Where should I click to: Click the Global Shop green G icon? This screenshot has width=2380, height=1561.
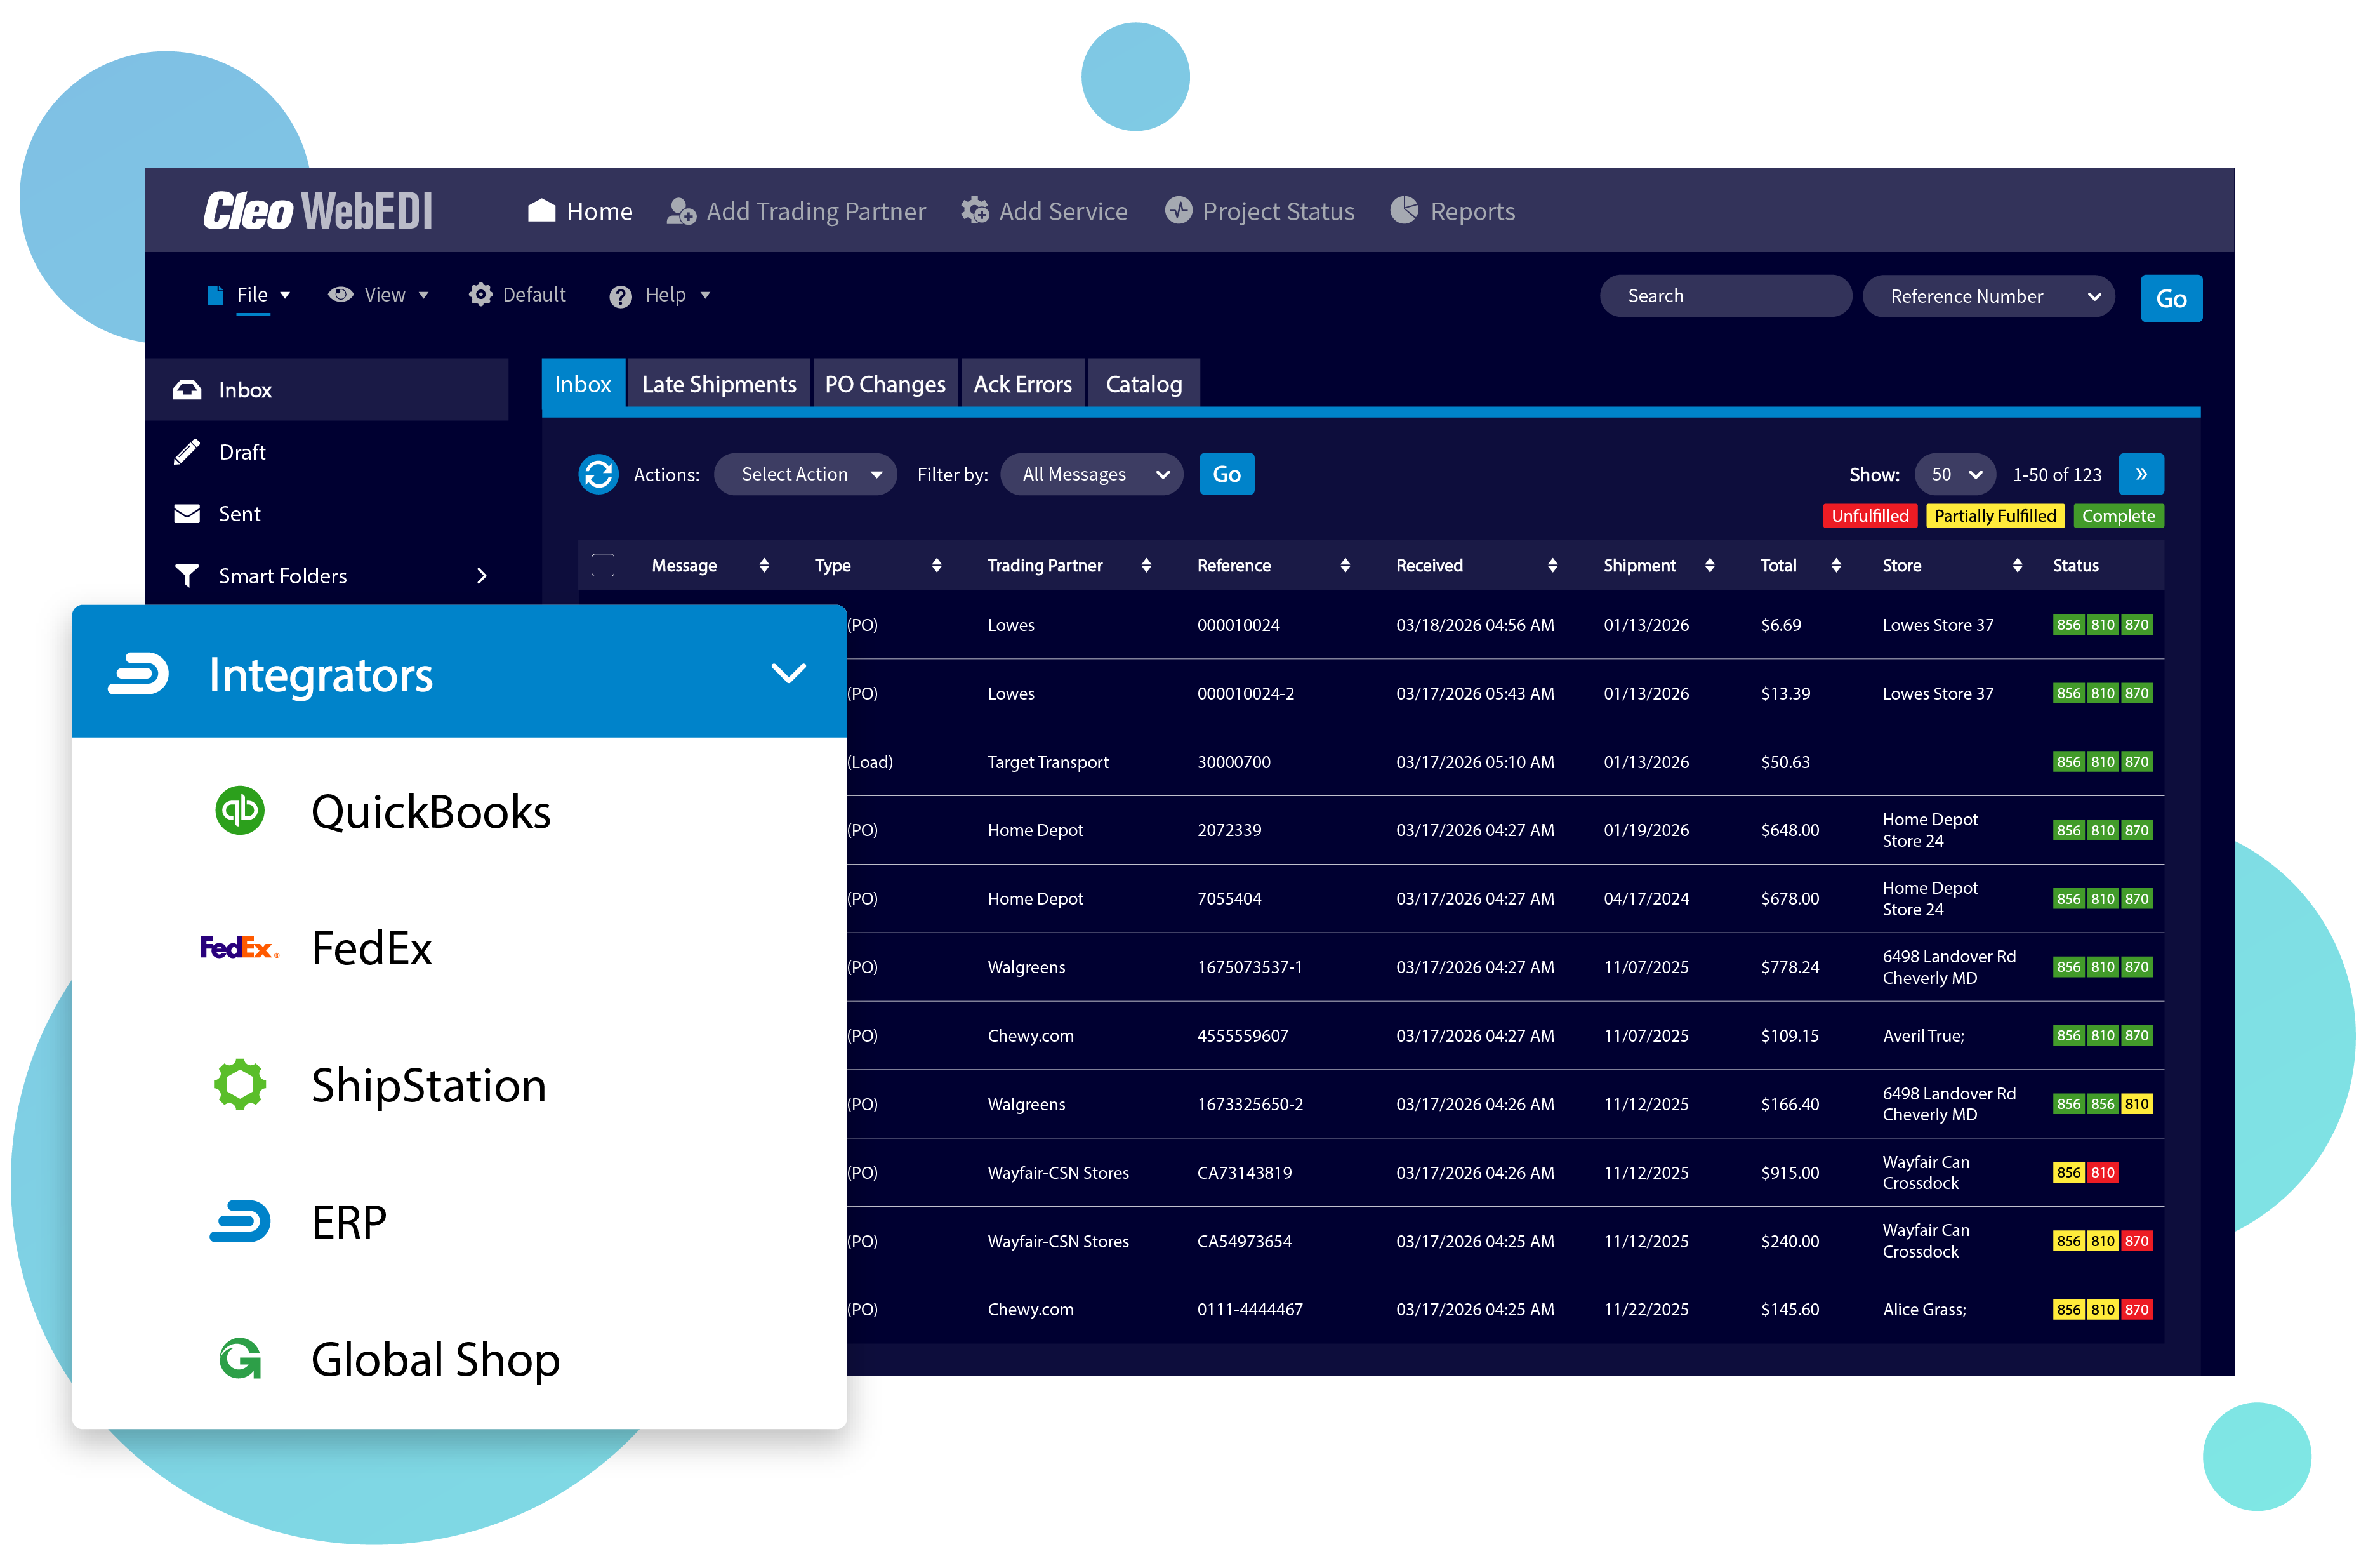point(240,1358)
